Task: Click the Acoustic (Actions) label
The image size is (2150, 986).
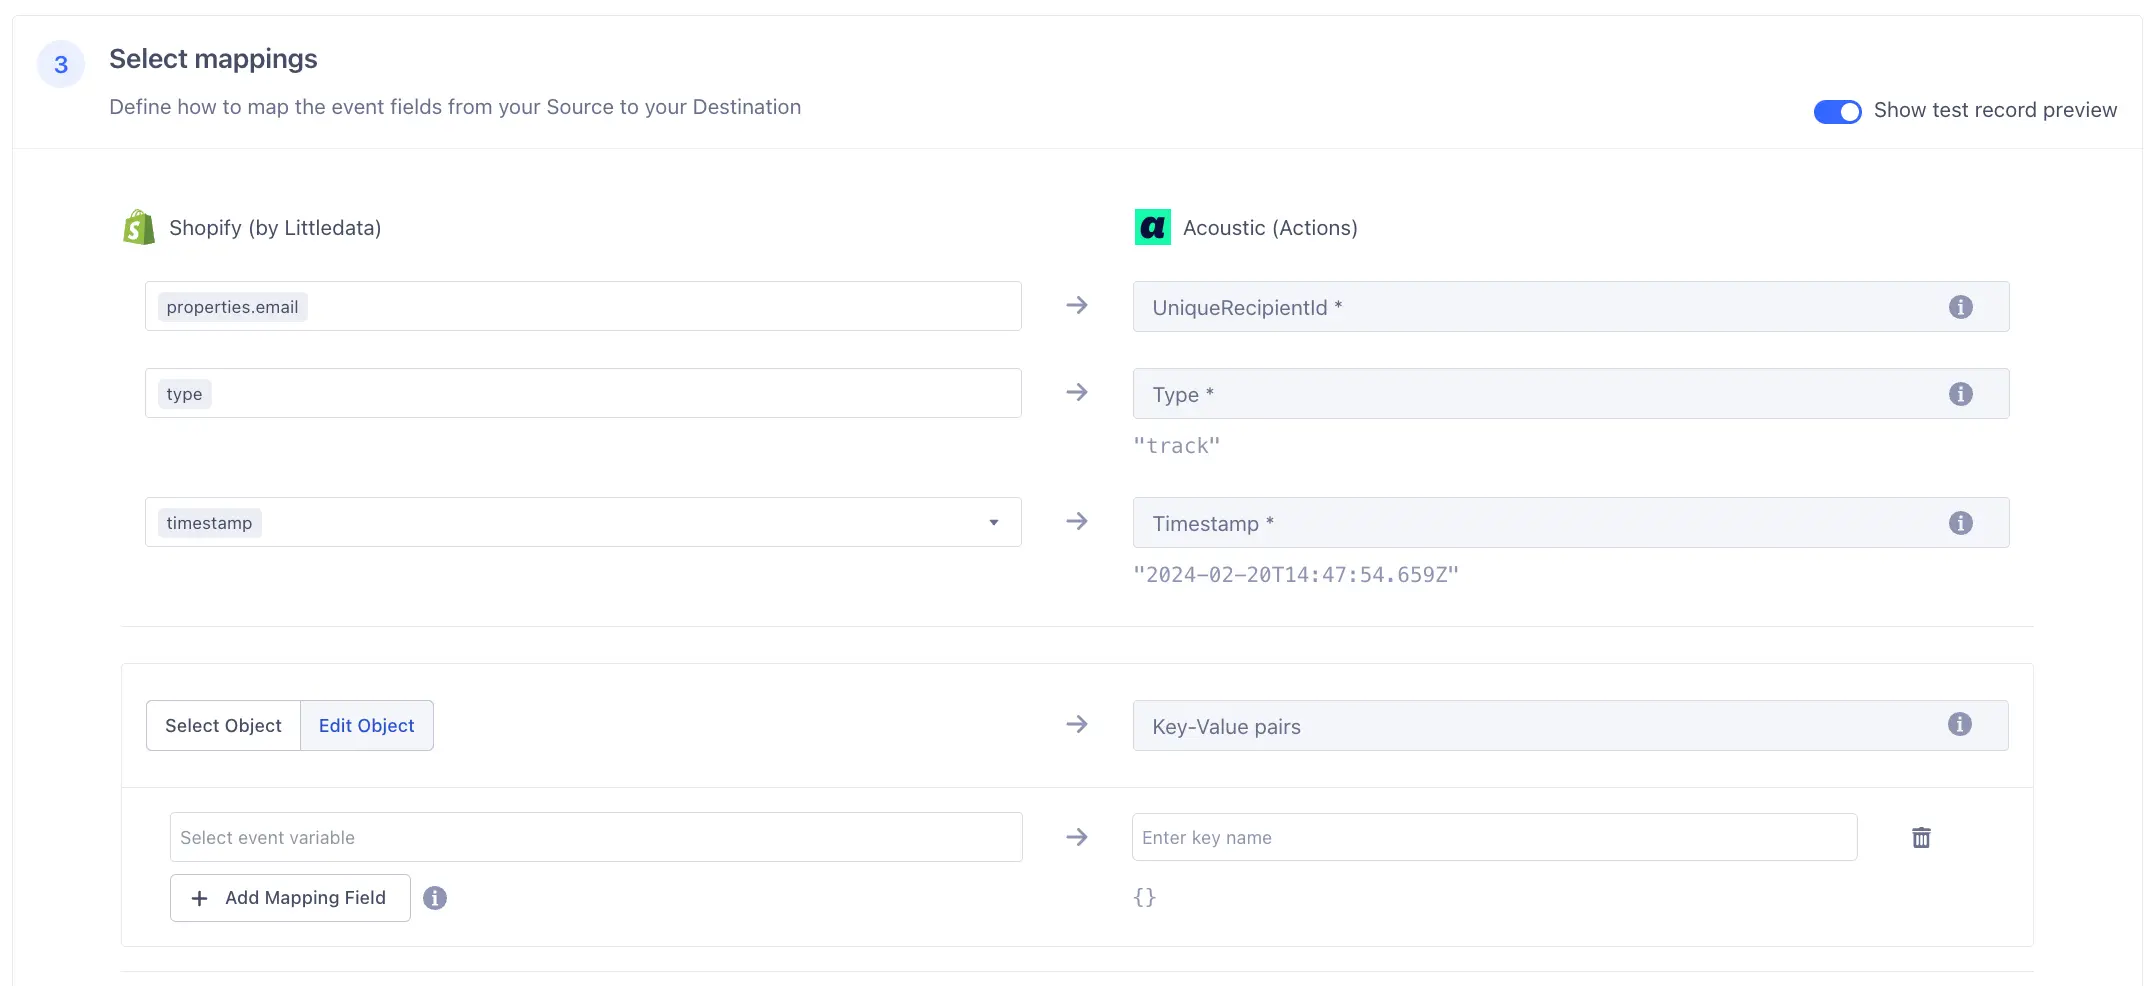Action: [x=1270, y=228]
